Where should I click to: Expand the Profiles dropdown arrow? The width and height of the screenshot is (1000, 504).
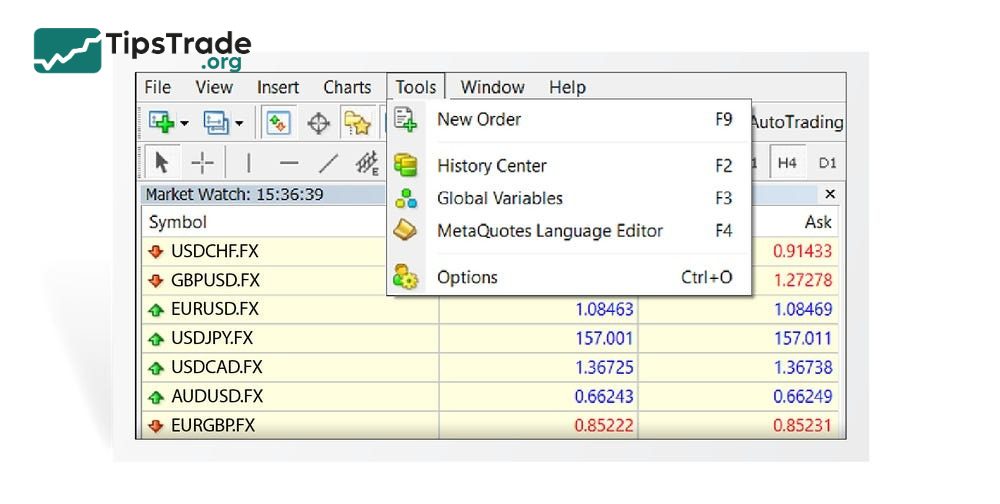point(239,124)
